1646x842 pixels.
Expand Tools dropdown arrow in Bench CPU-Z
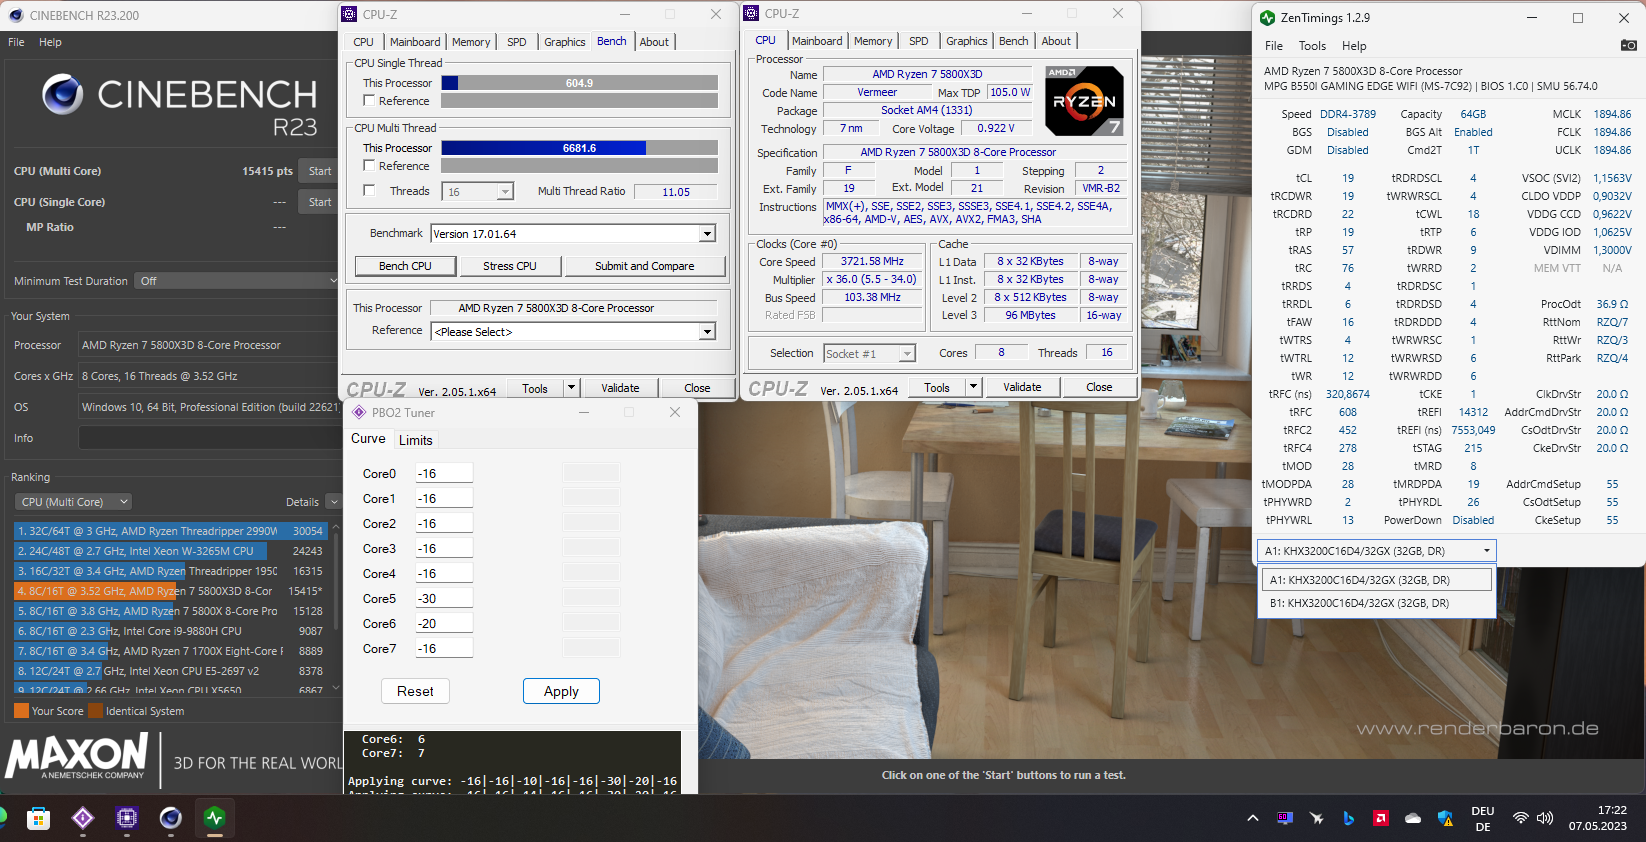(x=571, y=388)
